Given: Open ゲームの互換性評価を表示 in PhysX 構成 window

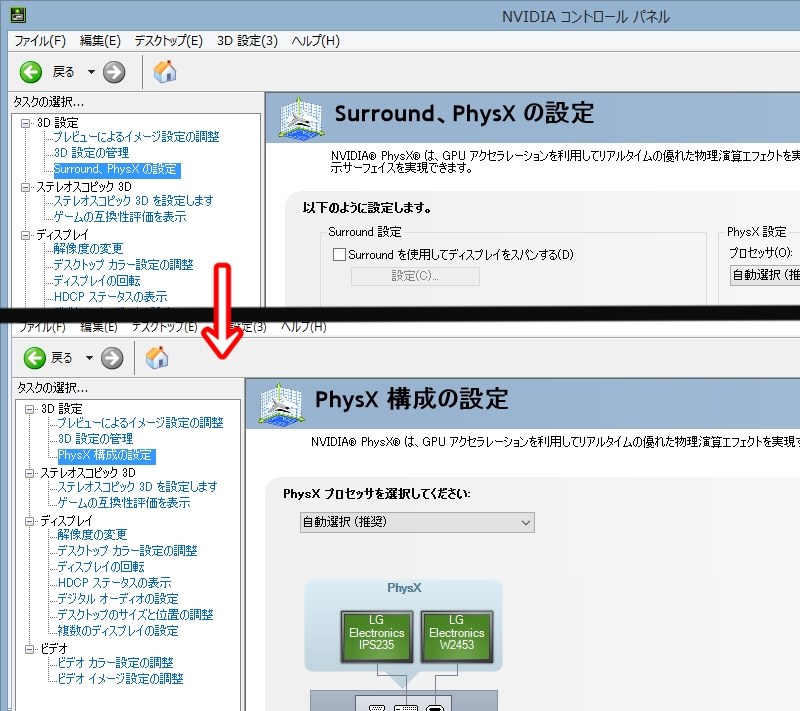Looking at the screenshot, I should click(124, 503).
